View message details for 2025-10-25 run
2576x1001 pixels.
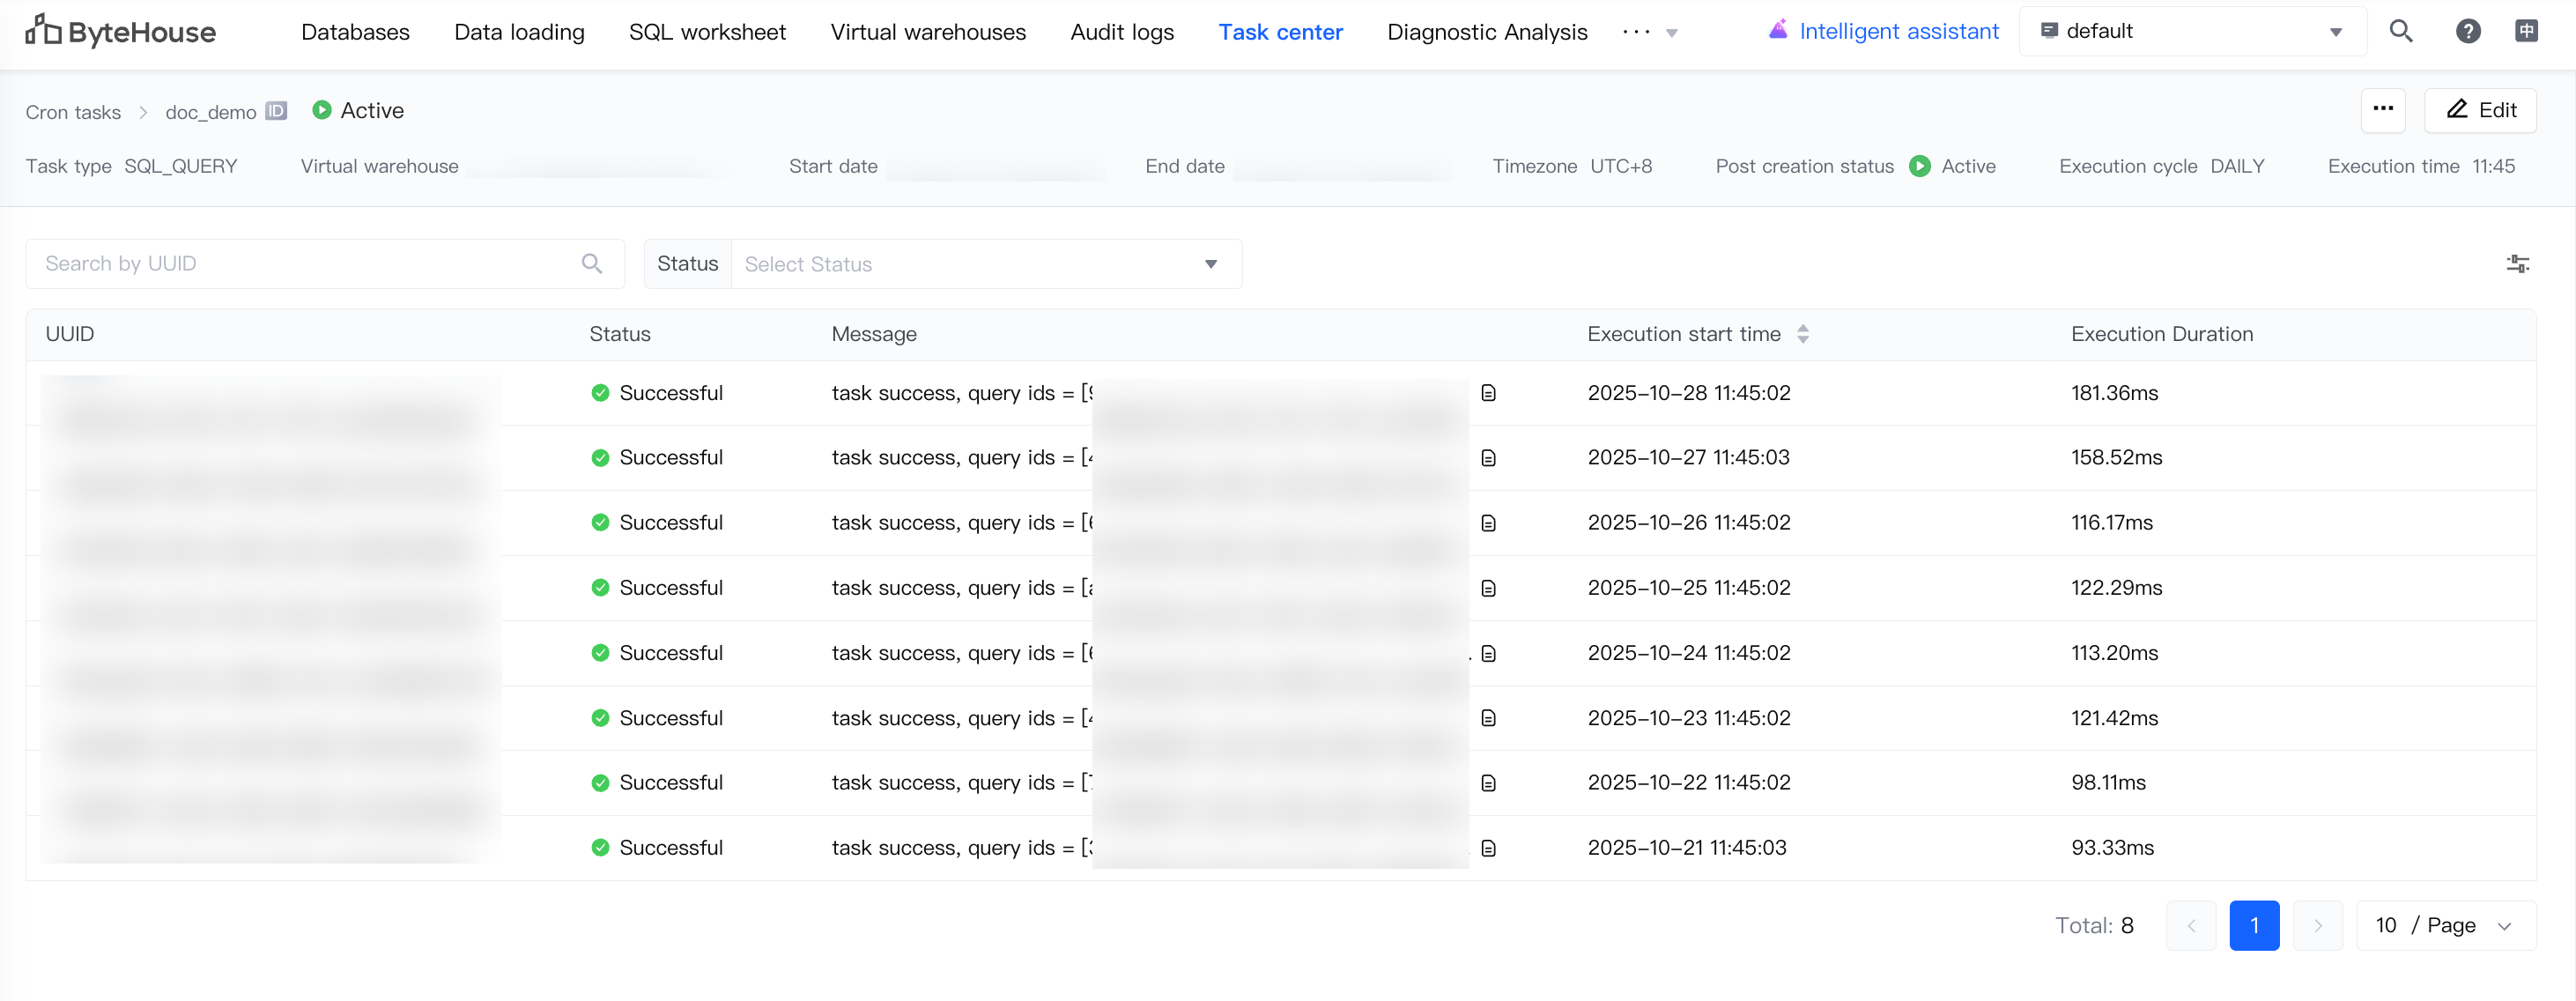pos(1488,588)
